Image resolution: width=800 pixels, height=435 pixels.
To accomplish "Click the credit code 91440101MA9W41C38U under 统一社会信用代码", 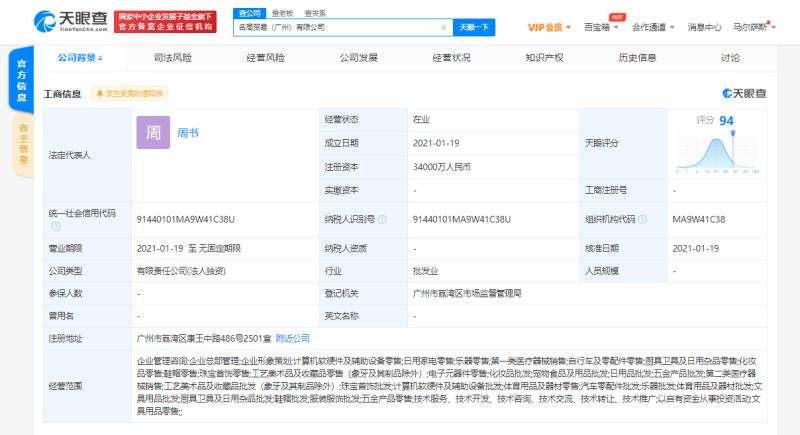I will 186,219.
